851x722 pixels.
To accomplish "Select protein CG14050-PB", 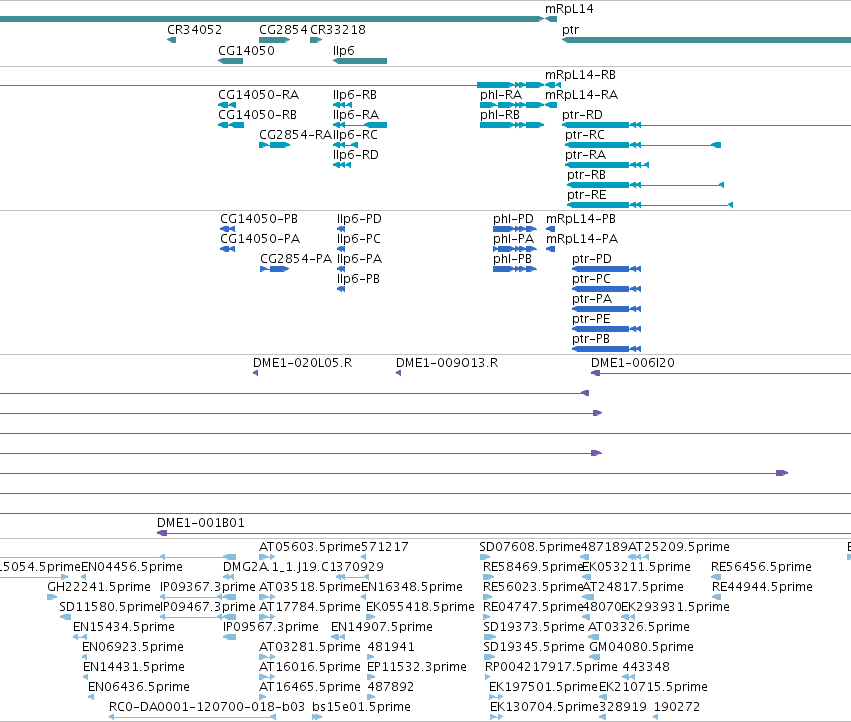I will pyautogui.click(x=227, y=229).
